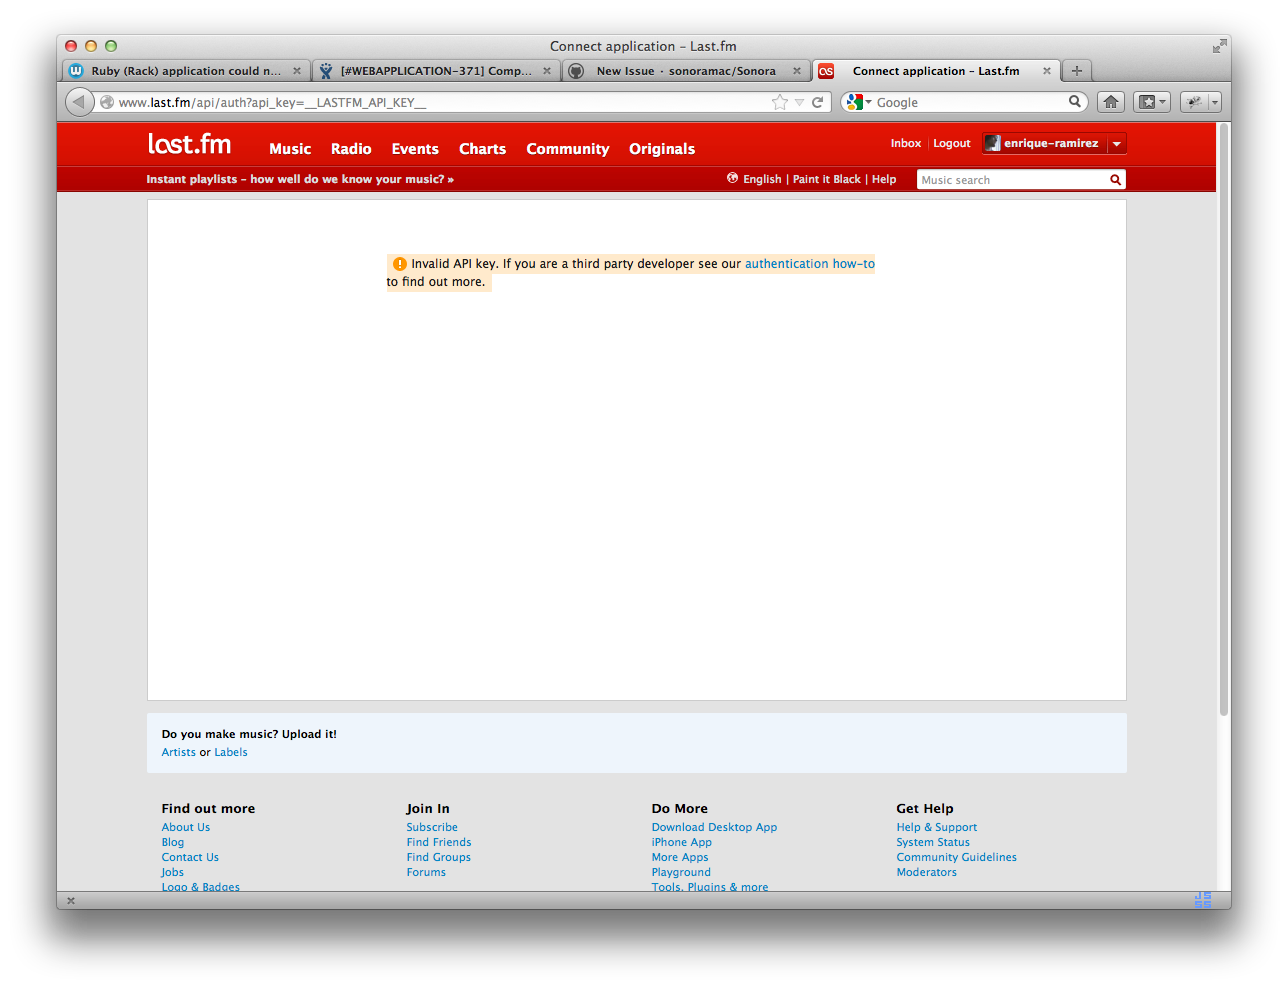
Task: Open the Find Friends footer link
Action: 439,842
